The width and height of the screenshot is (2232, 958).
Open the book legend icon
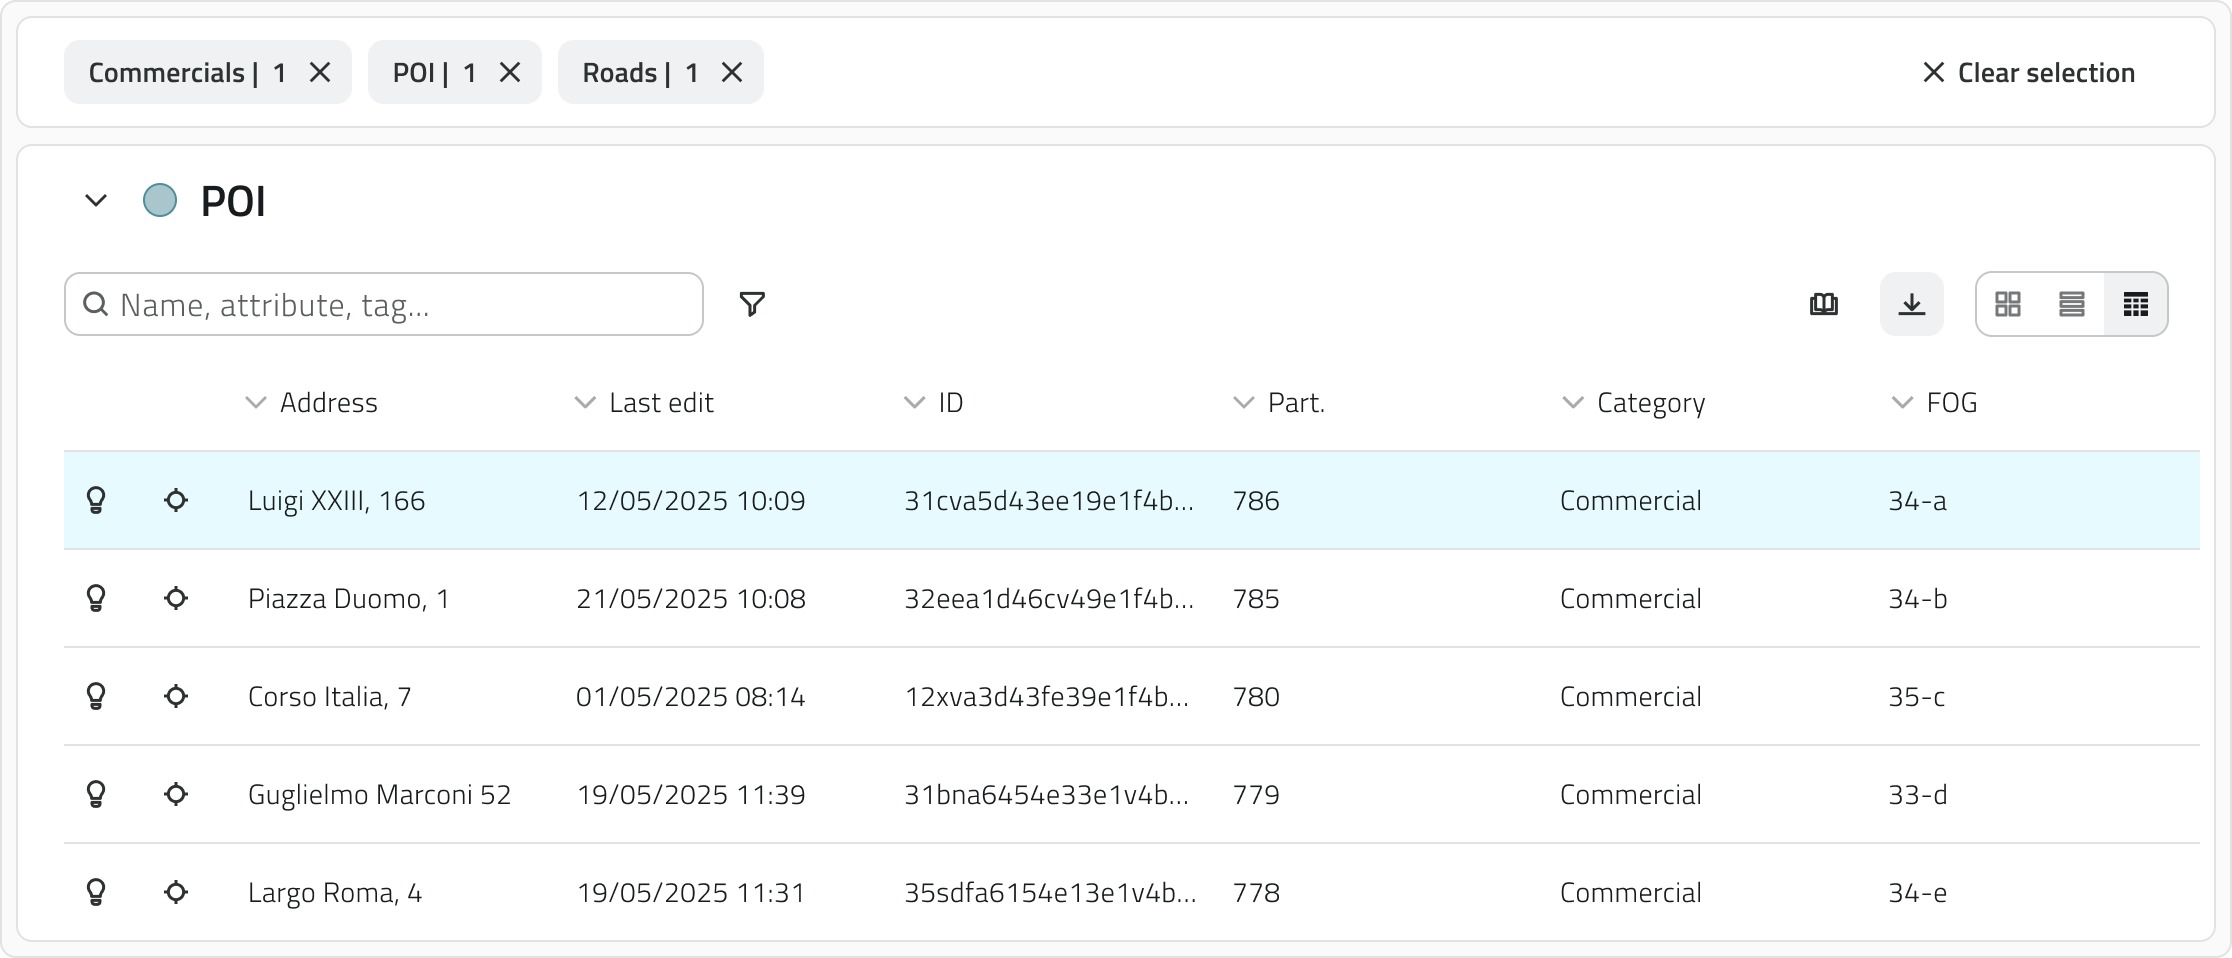coord(1823,304)
